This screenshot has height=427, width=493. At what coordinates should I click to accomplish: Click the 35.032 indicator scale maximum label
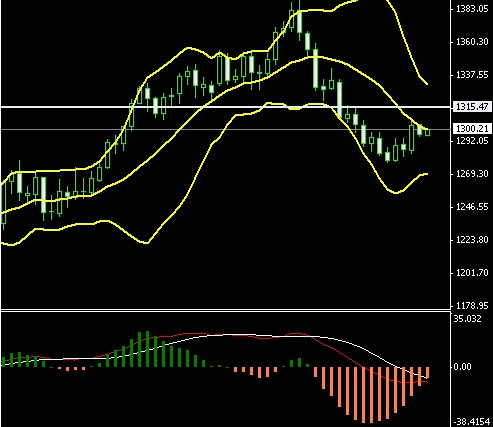pyautogui.click(x=467, y=319)
